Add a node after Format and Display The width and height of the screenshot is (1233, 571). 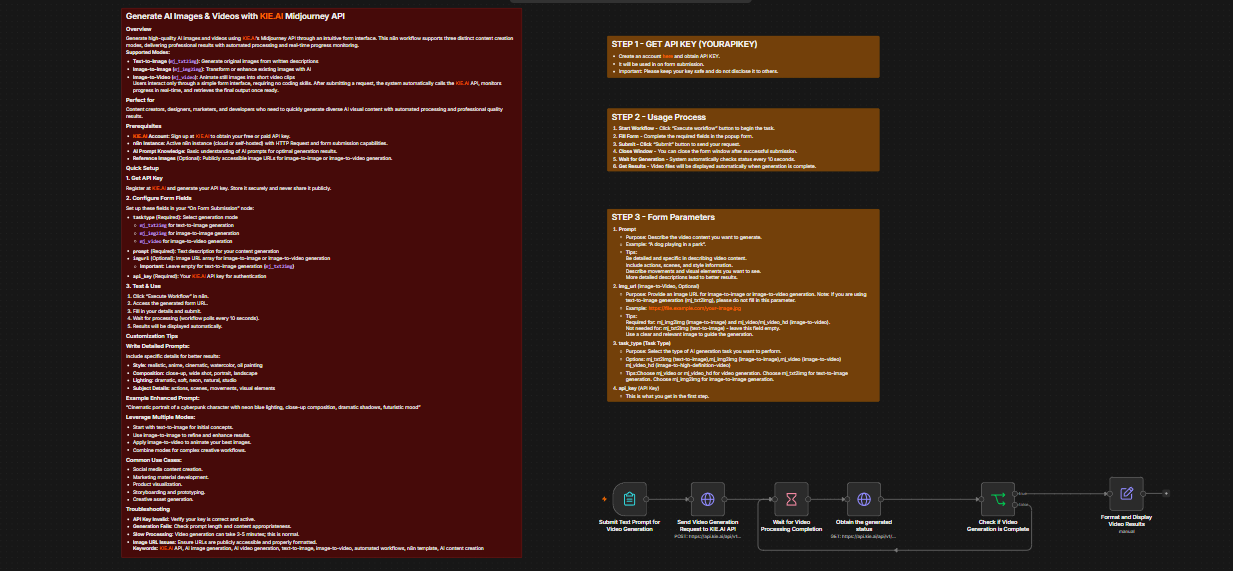[x=1166, y=493]
